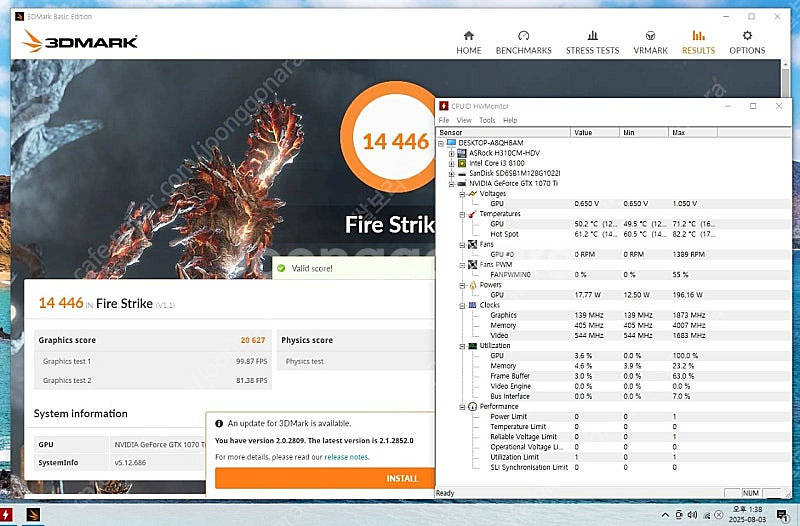The height and width of the screenshot is (526, 800).
Task: Open the HOME tab in 3DMark
Action: point(468,42)
